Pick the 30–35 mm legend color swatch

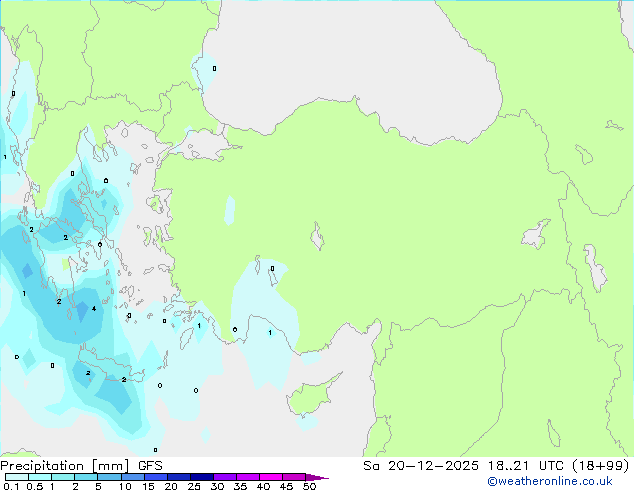pos(224,477)
